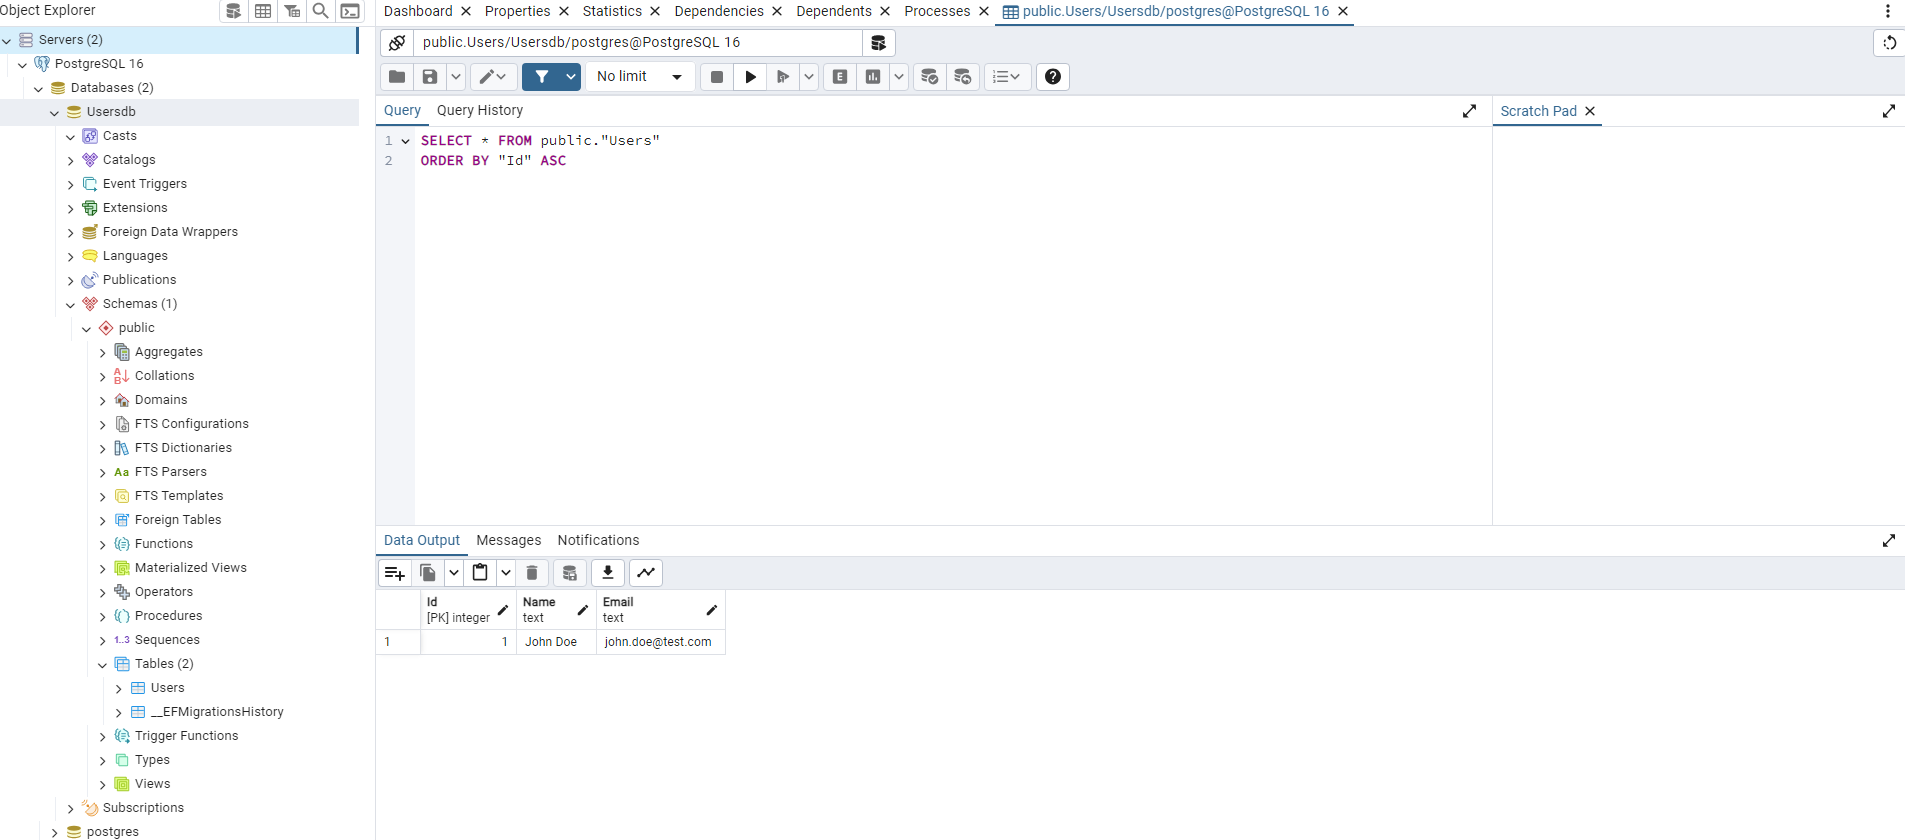Viewport: 1905px width, 840px height.
Task: Click the View Data grid icon in Object Explorer
Action: [x=263, y=11]
